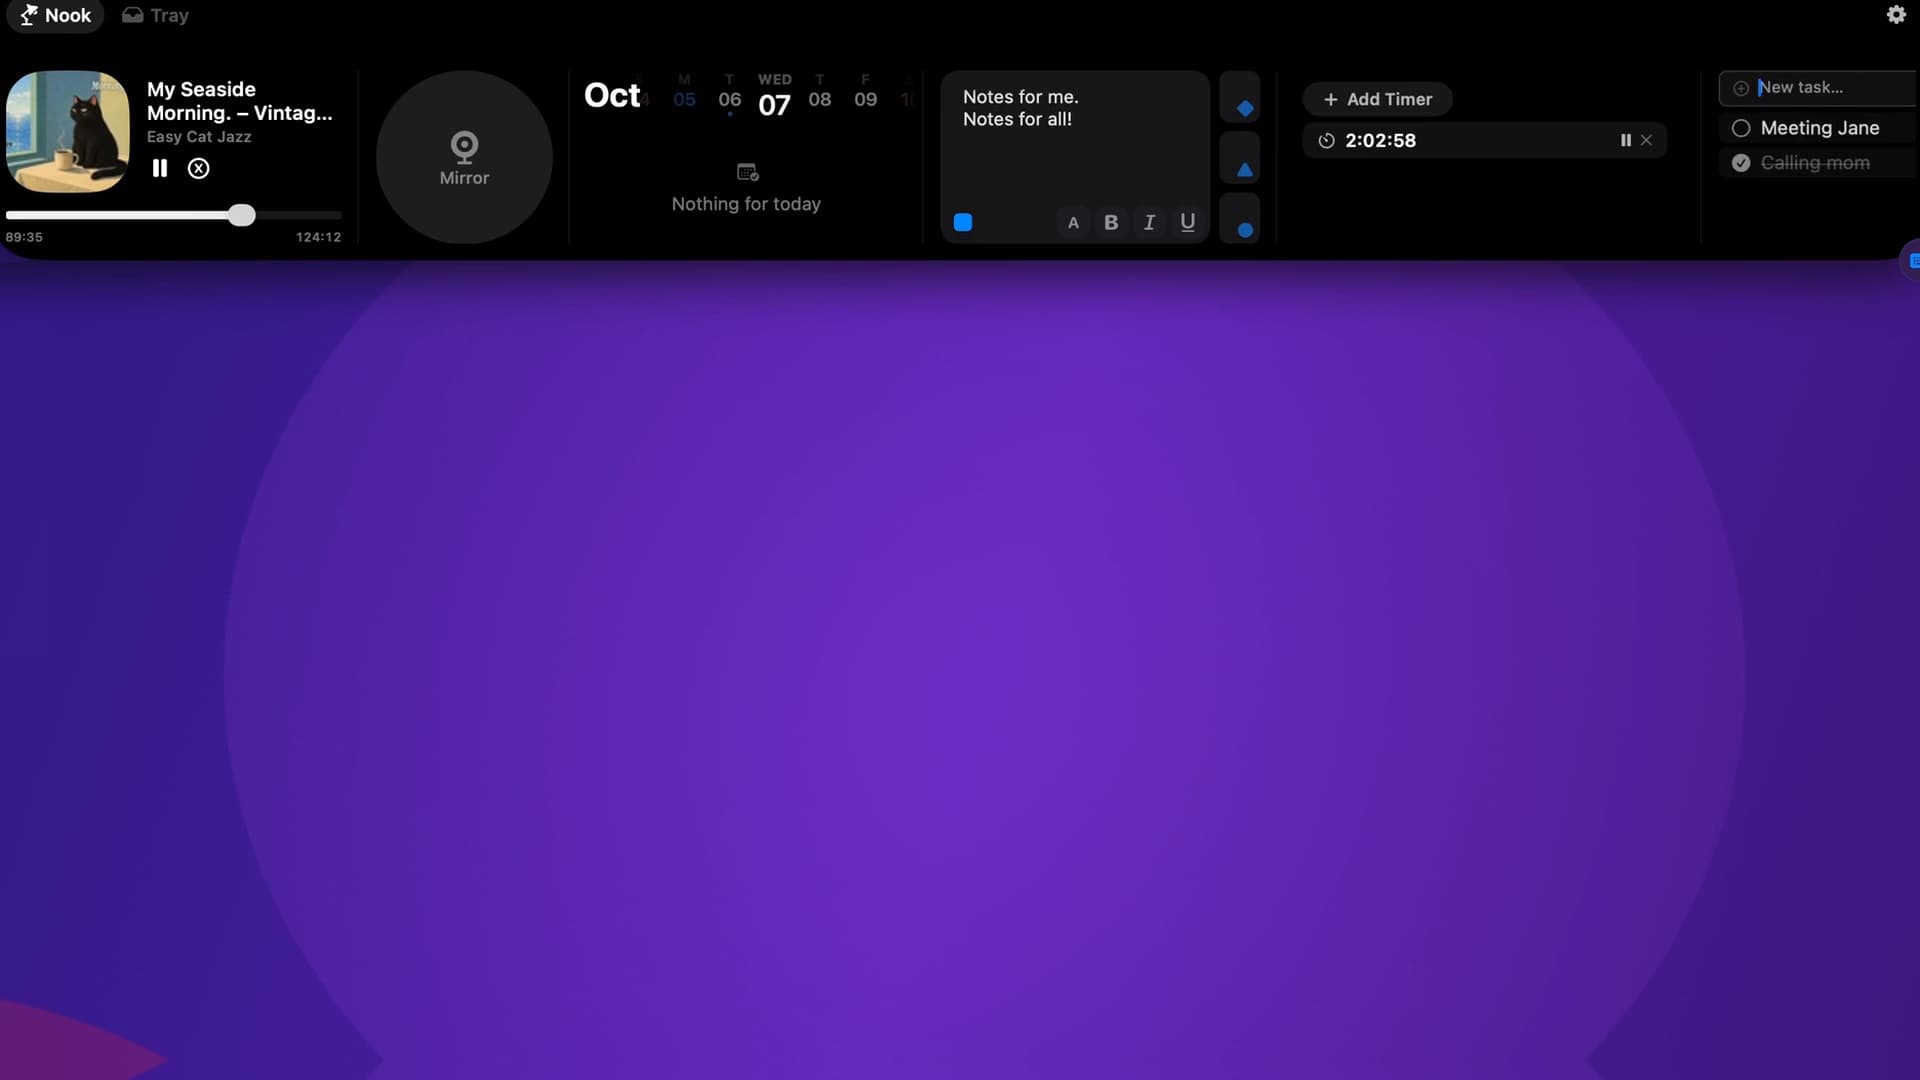Image resolution: width=1920 pixels, height=1080 pixels.
Task: Click the black cat album artwork
Action: (x=68, y=131)
